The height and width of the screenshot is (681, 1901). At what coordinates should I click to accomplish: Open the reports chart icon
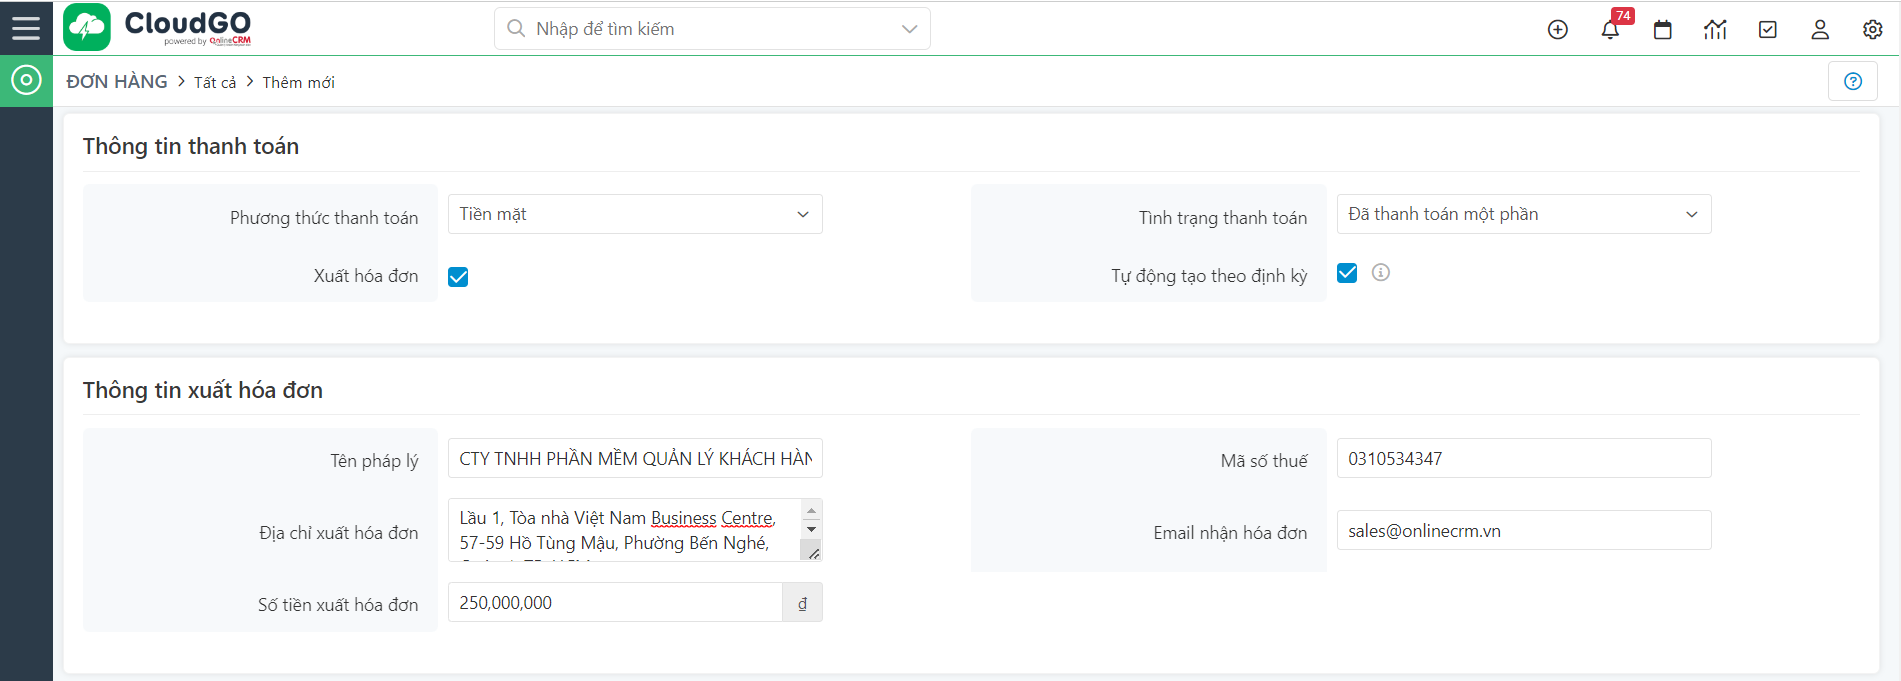point(1715,30)
